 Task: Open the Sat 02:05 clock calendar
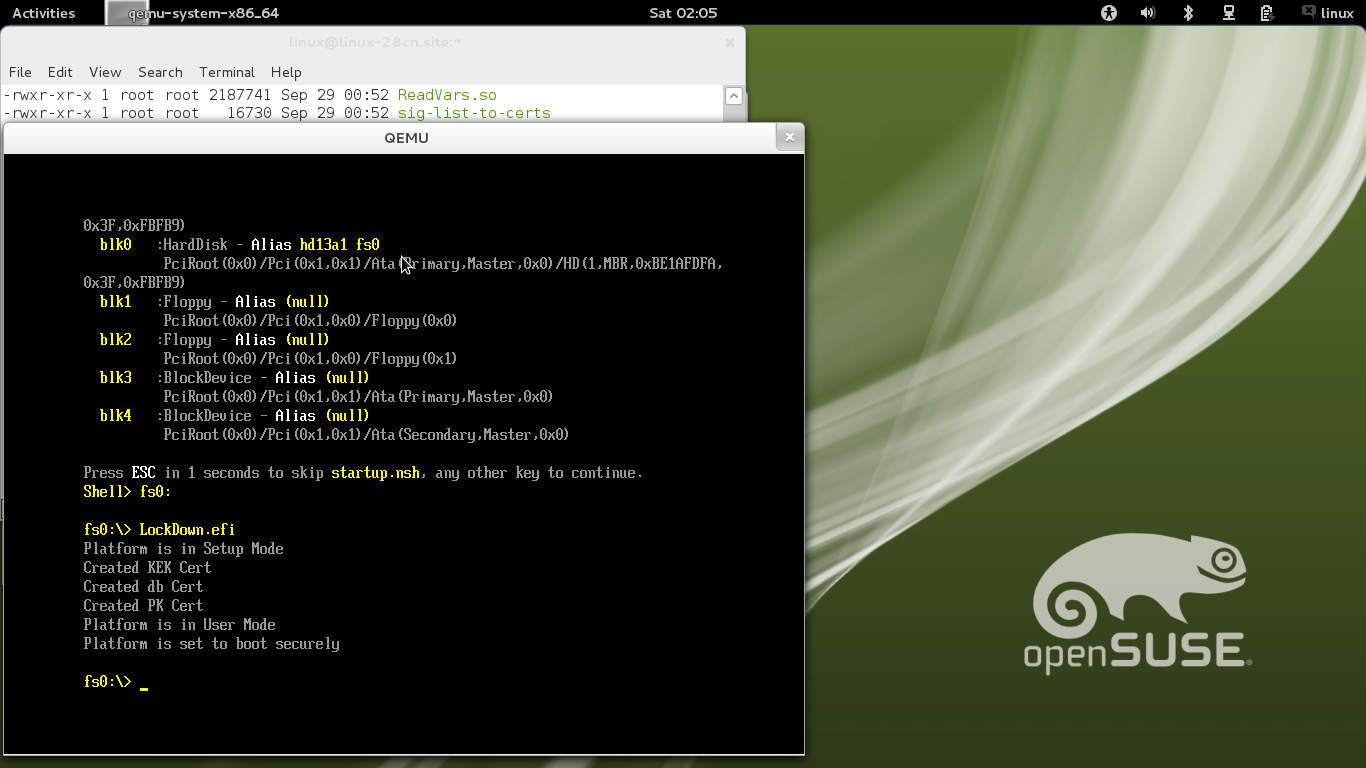pyautogui.click(x=683, y=13)
